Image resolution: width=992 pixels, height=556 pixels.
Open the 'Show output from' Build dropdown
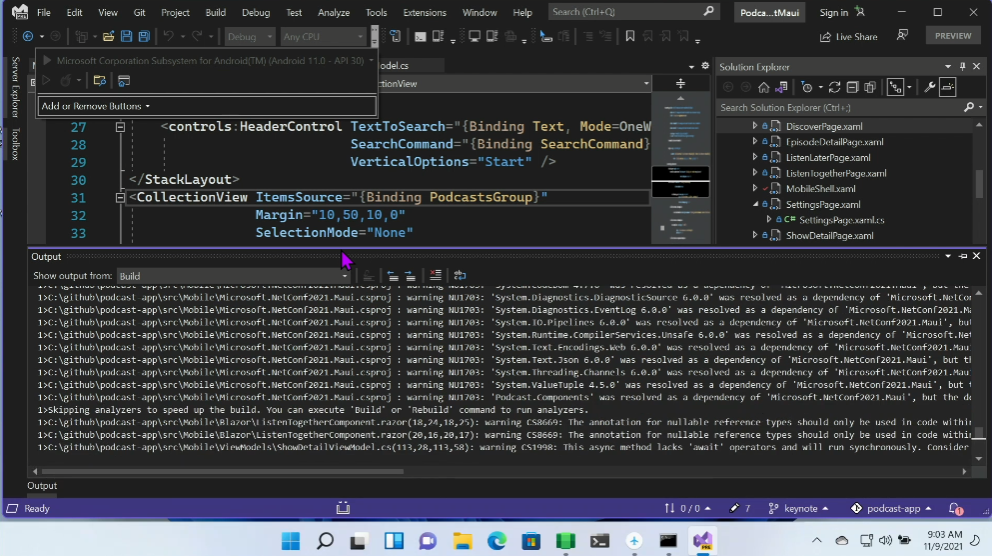click(234, 276)
